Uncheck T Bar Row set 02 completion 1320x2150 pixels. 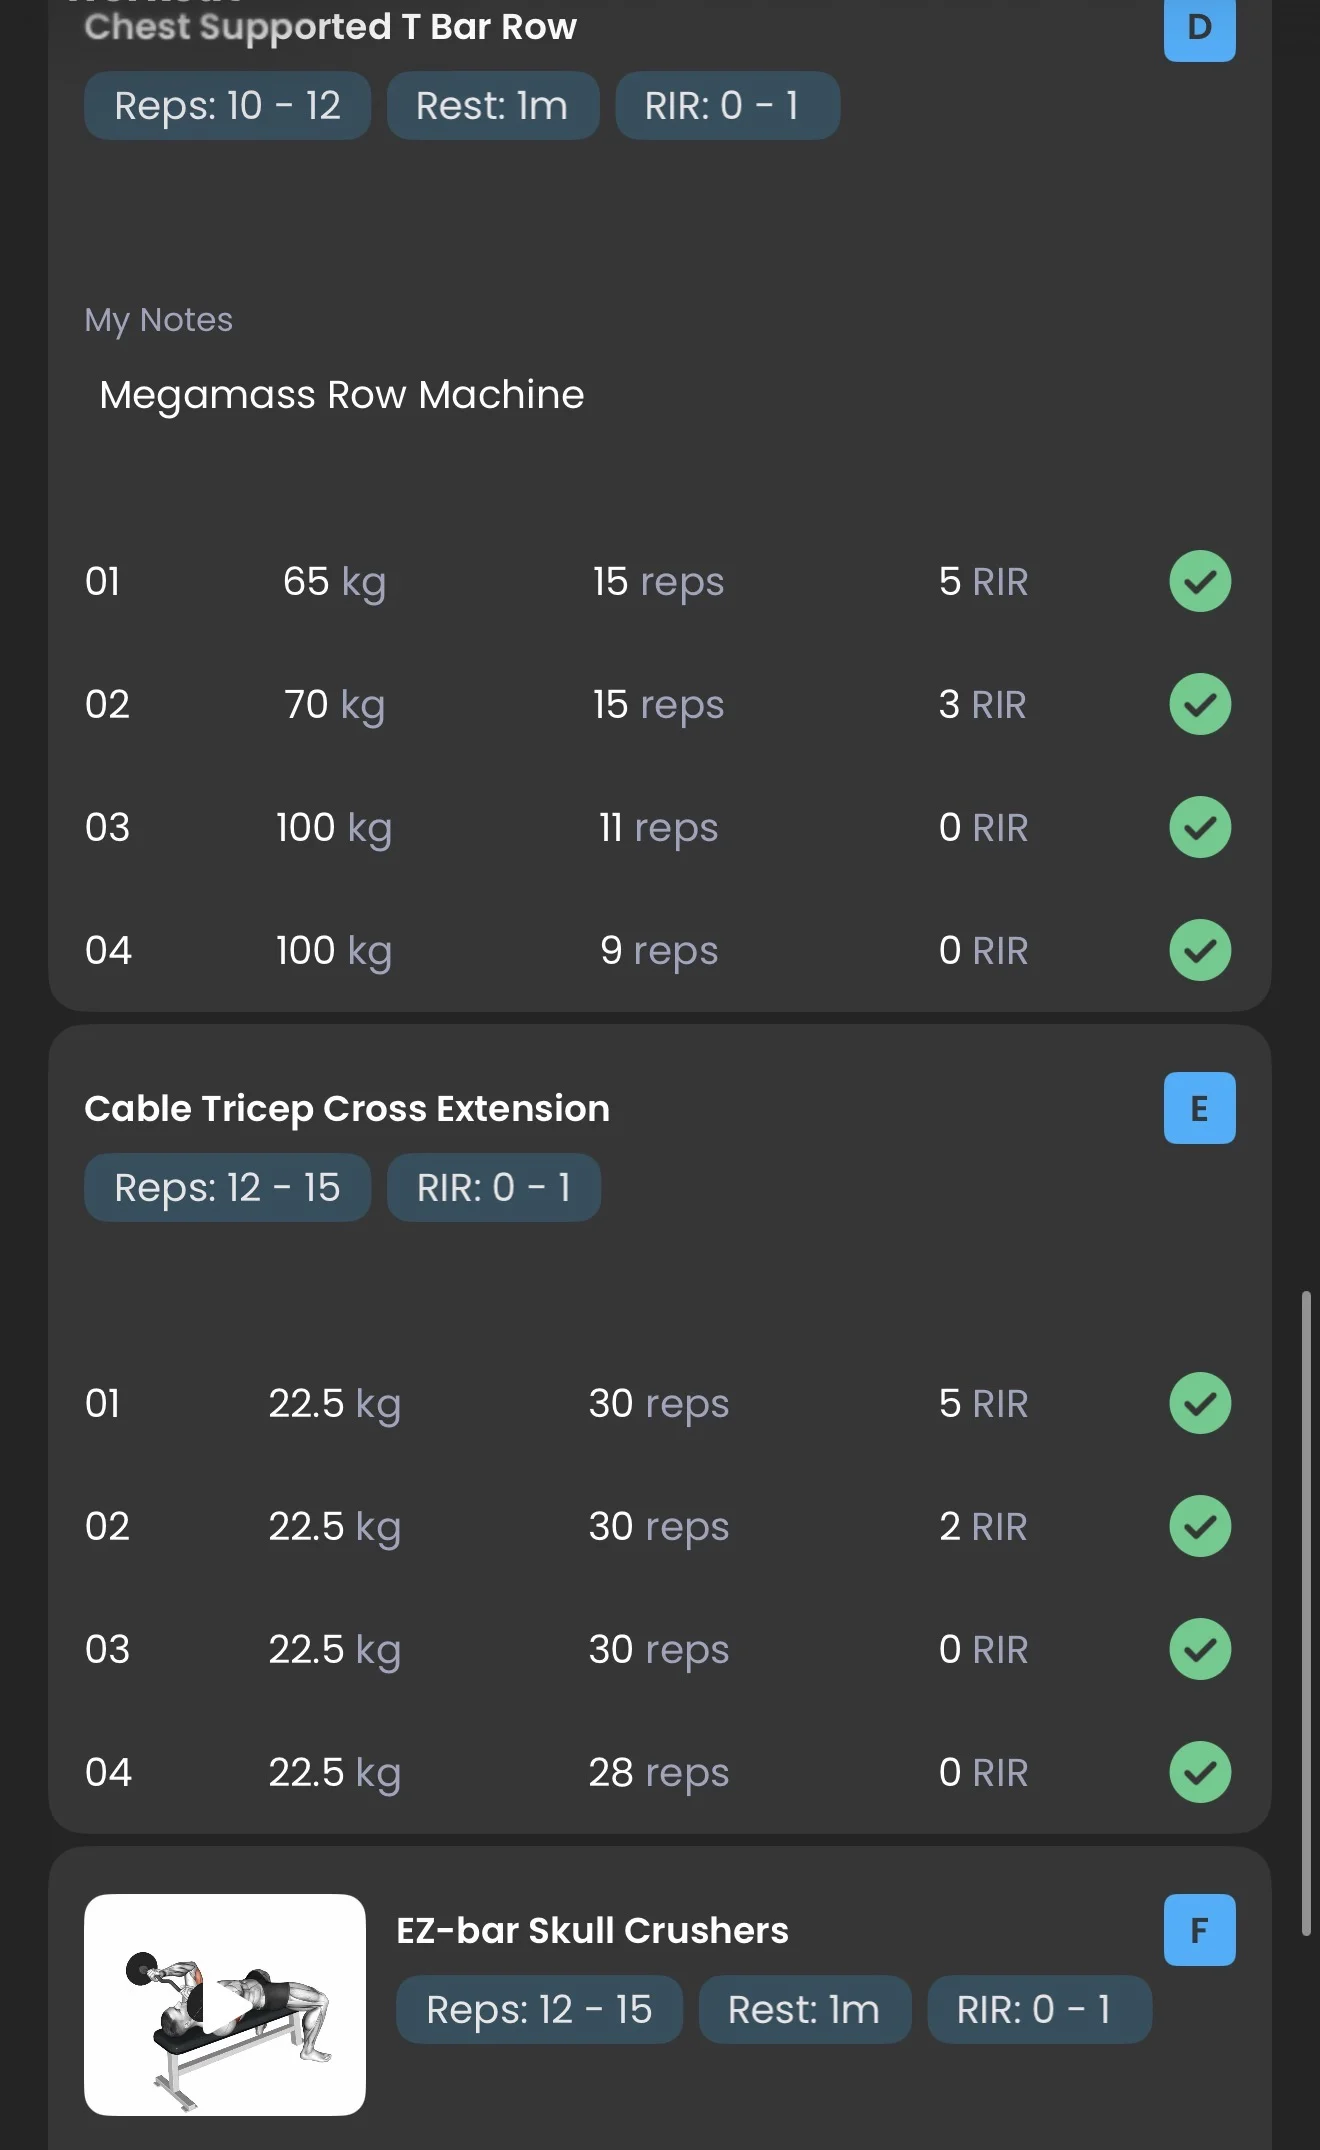[1200, 704]
